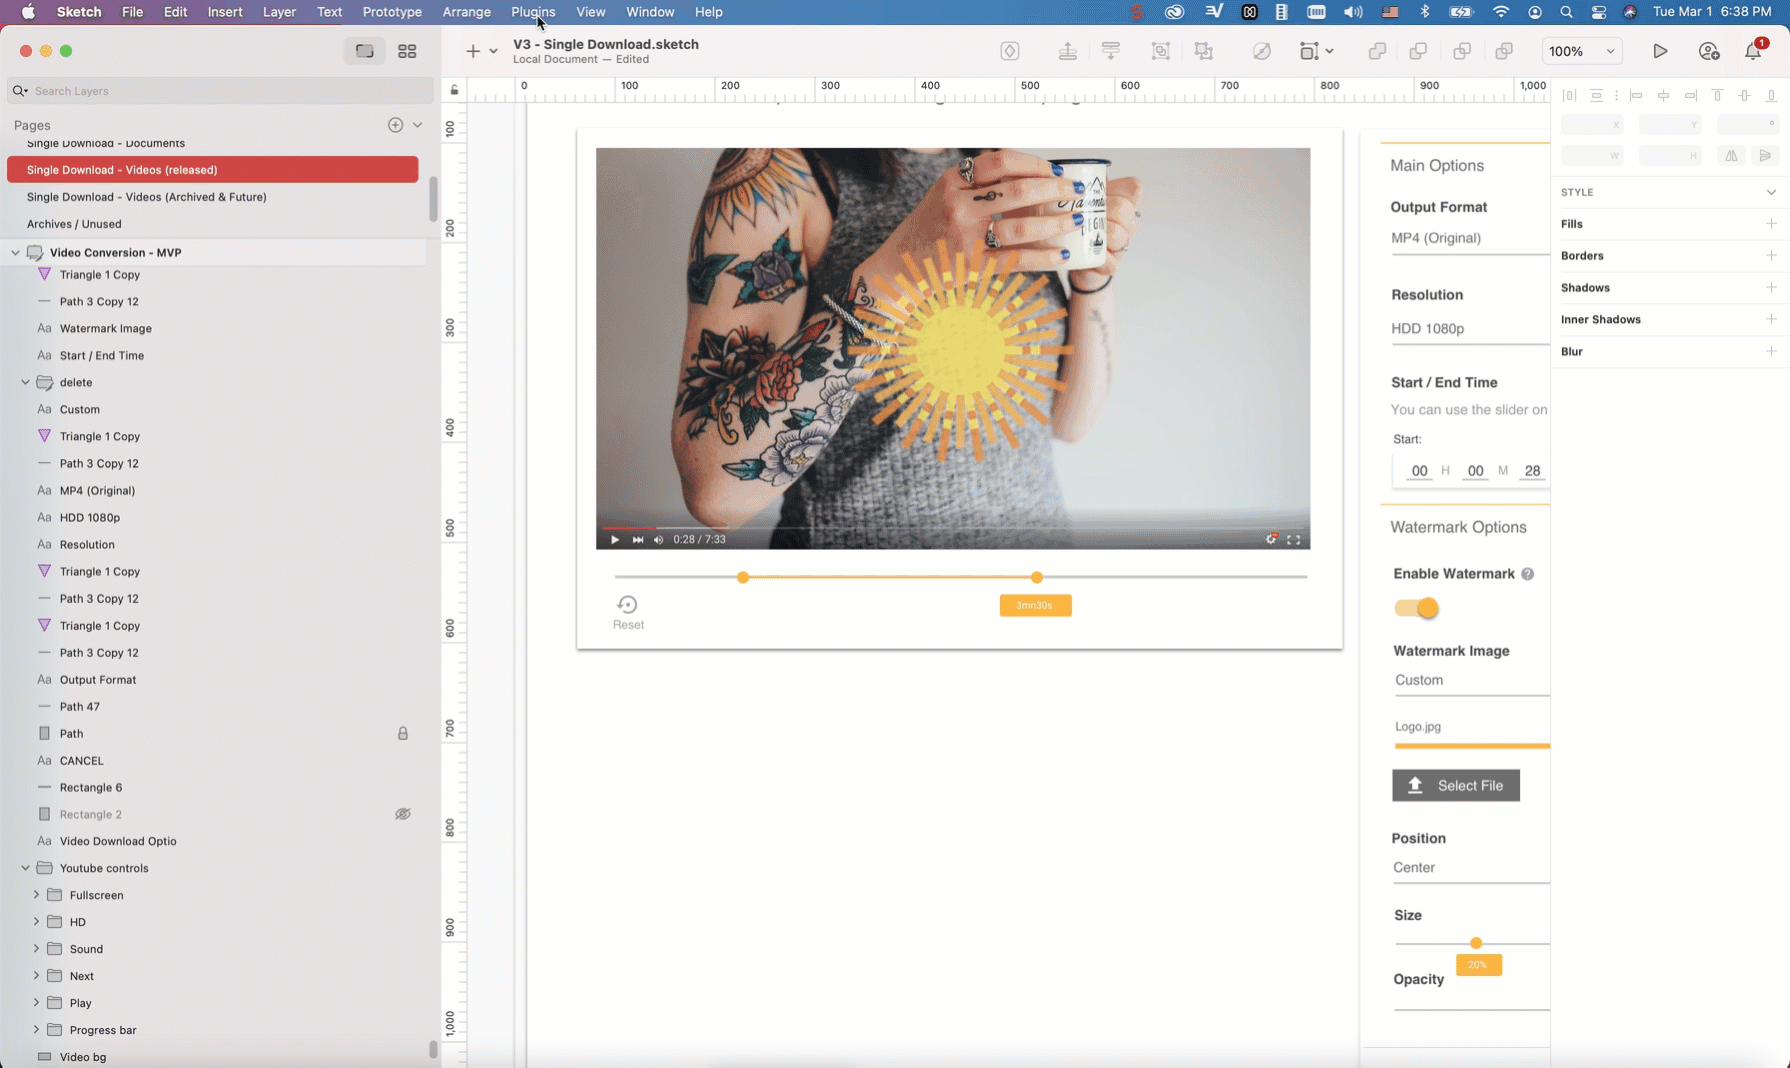Unlock the Path layer lock icon
Viewport: 1790px width, 1068px height.
(x=403, y=734)
